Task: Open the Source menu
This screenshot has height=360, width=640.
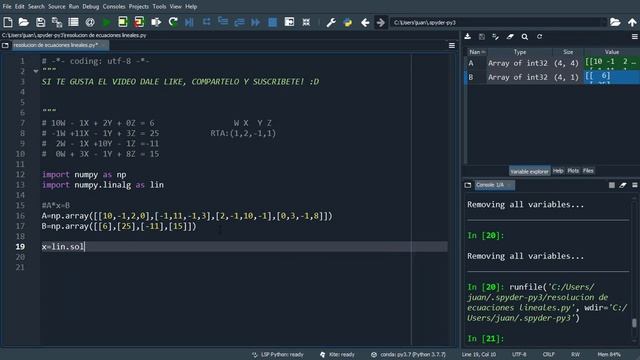Action: coord(57,7)
